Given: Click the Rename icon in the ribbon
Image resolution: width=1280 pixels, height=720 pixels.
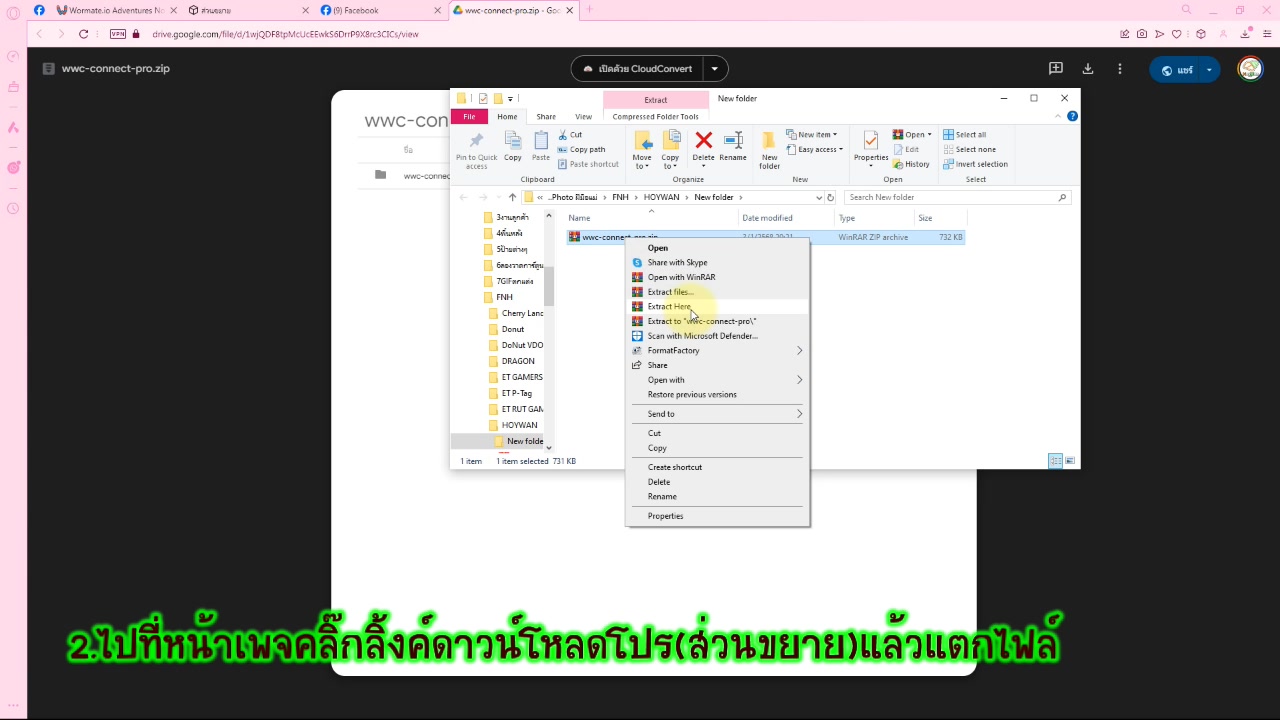Looking at the screenshot, I should (x=733, y=141).
